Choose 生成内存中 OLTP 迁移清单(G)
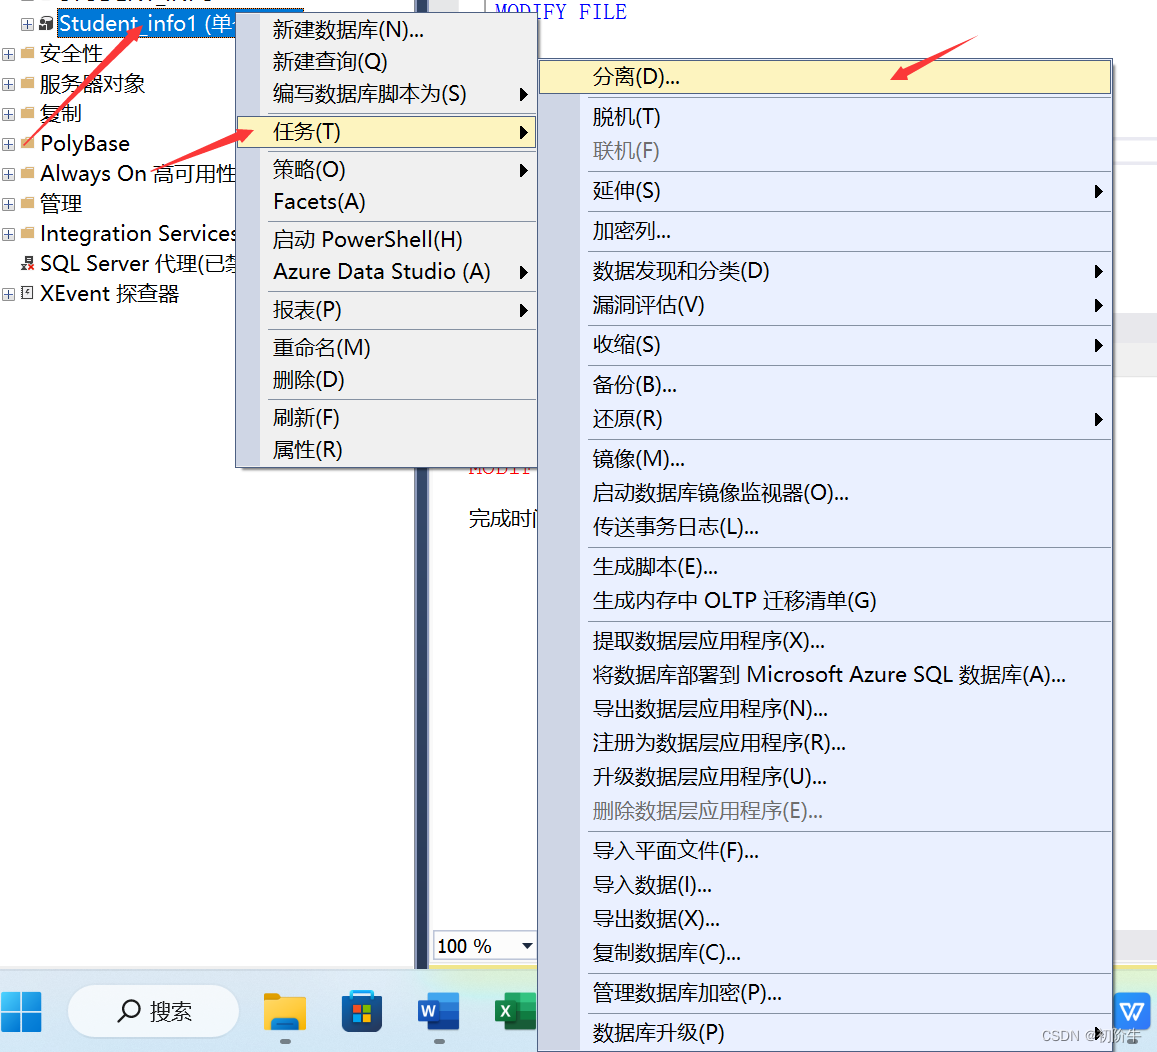Image resolution: width=1157 pixels, height=1052 pixels. click(825, 601)
